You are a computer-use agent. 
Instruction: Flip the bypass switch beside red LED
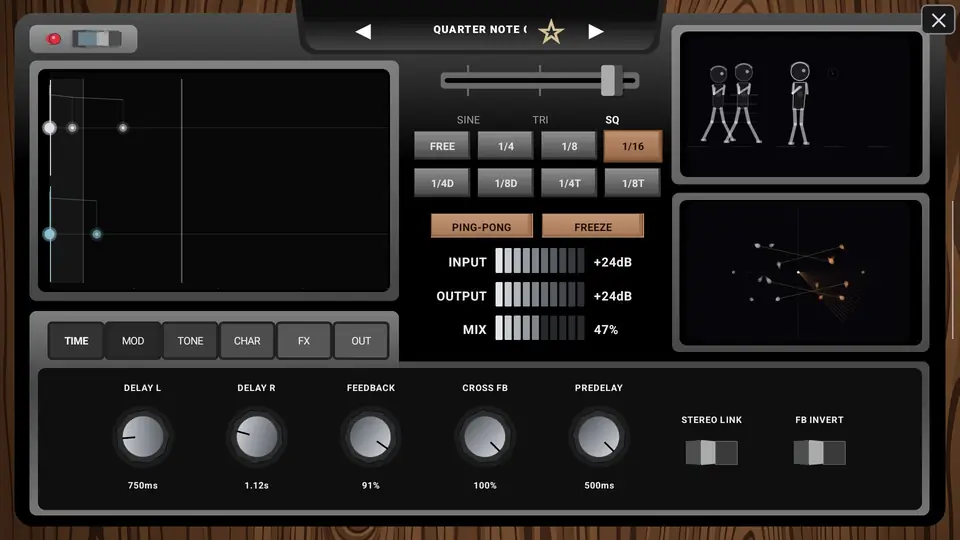pyautogui.click(x=97, y=39)
